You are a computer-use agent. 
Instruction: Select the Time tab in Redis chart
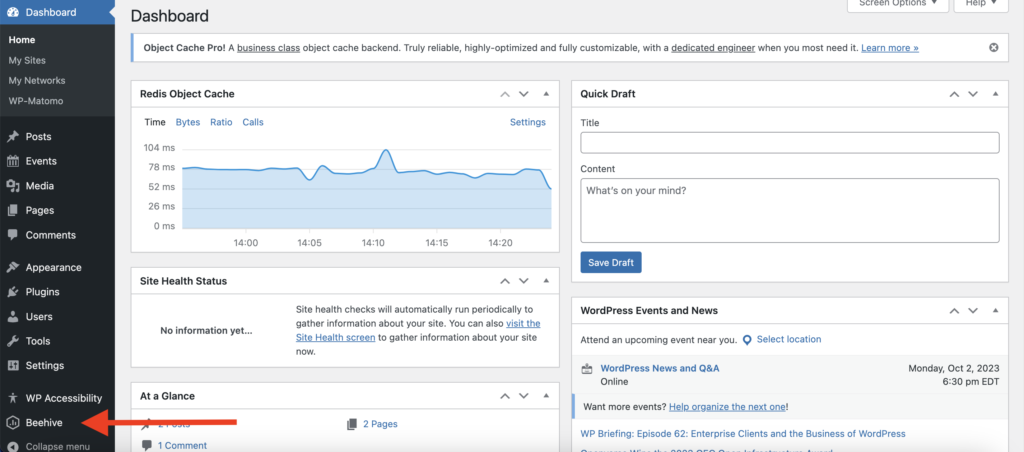click(155, 122)
